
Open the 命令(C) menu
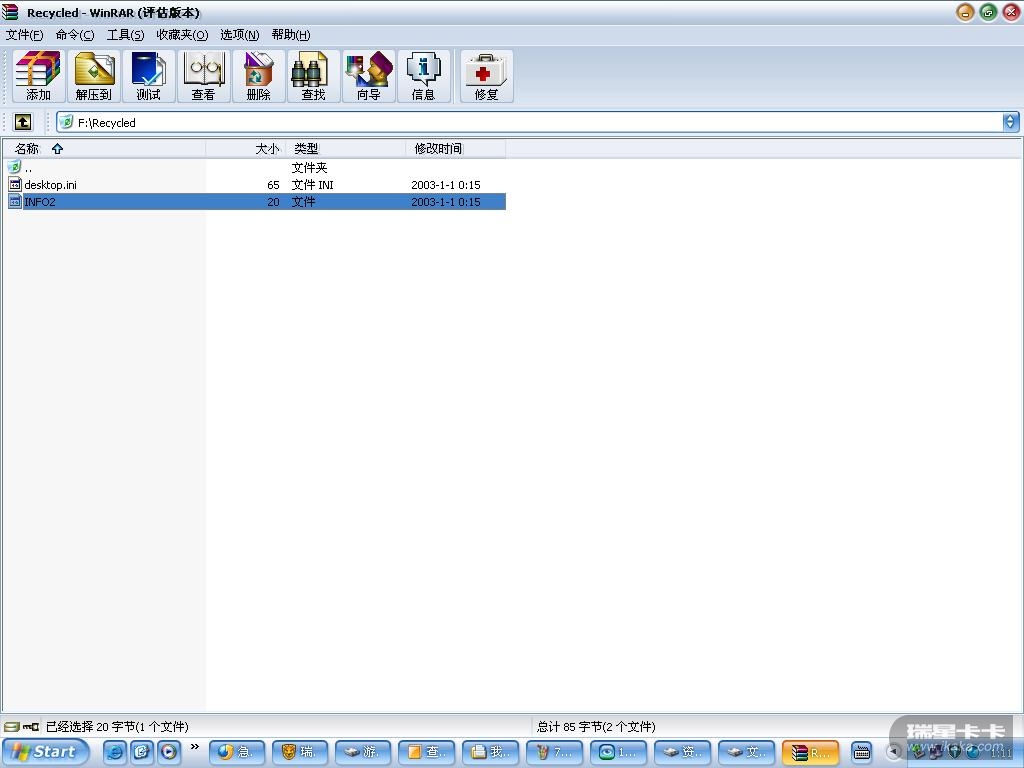pyautogui.click(x=74, y=35)
